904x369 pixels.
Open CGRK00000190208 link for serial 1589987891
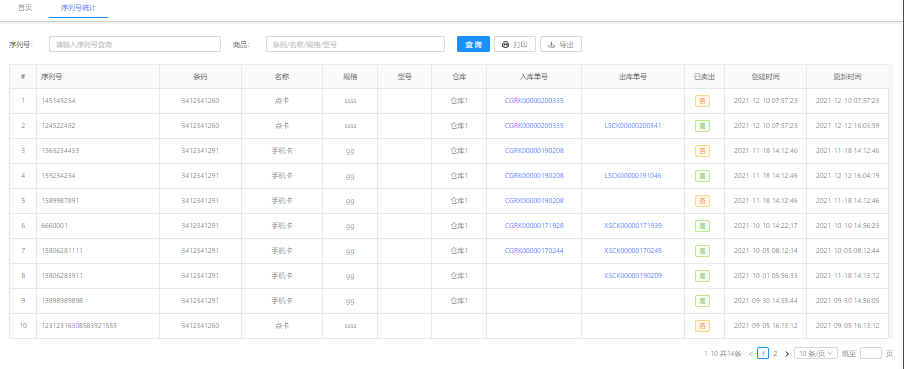(x=534, y=201)
